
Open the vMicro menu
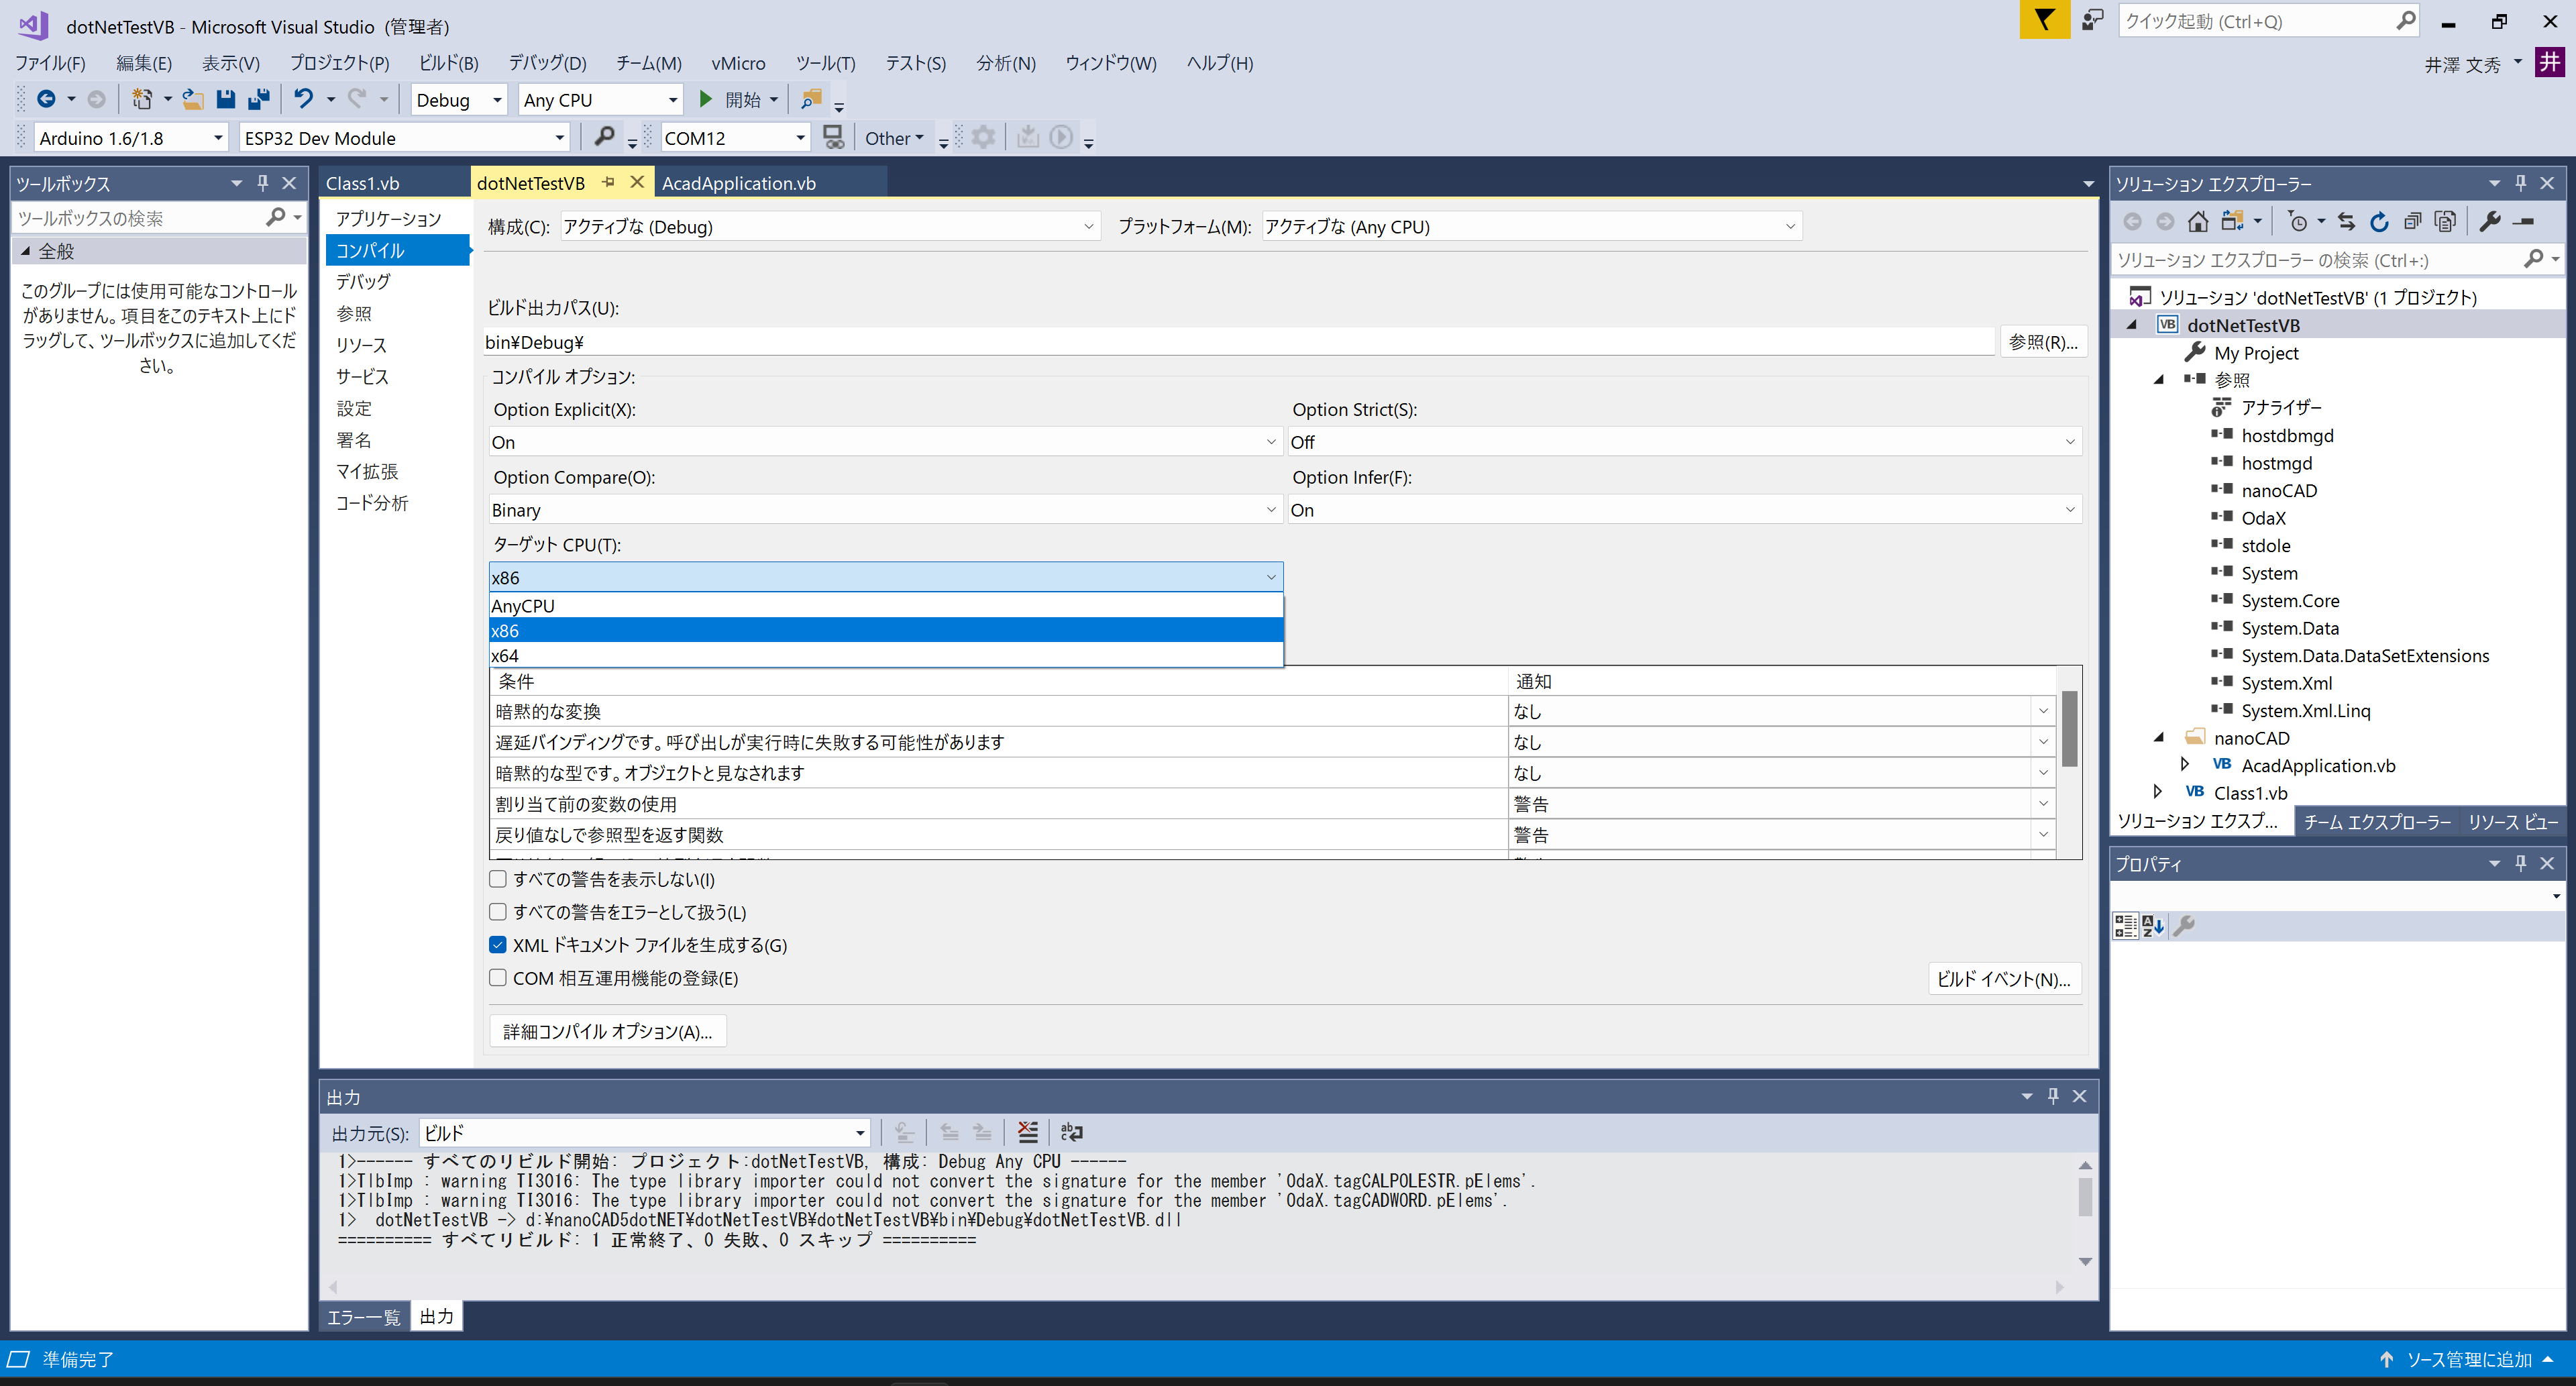(x=738, y=63)
